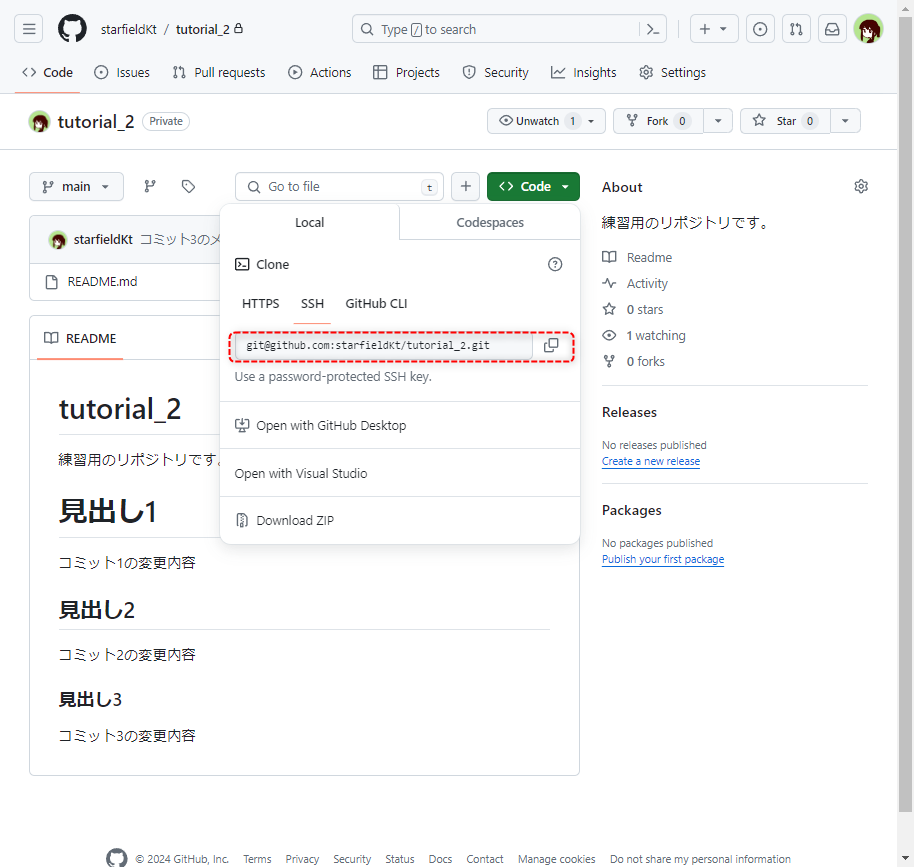Switch to the Codespaces tab
914x867 pixels.
(x=490, y=223)
